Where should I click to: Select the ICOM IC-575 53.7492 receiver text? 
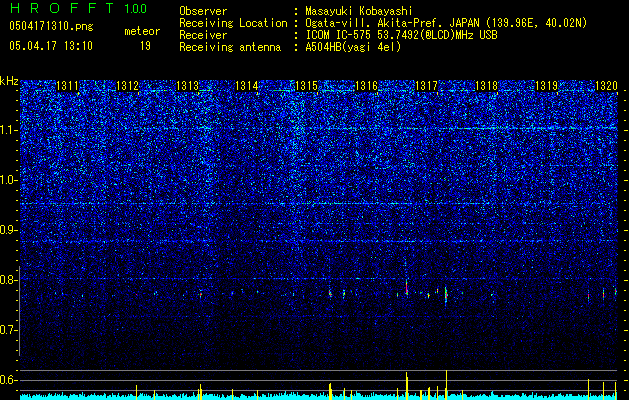[x=402, y=35]
